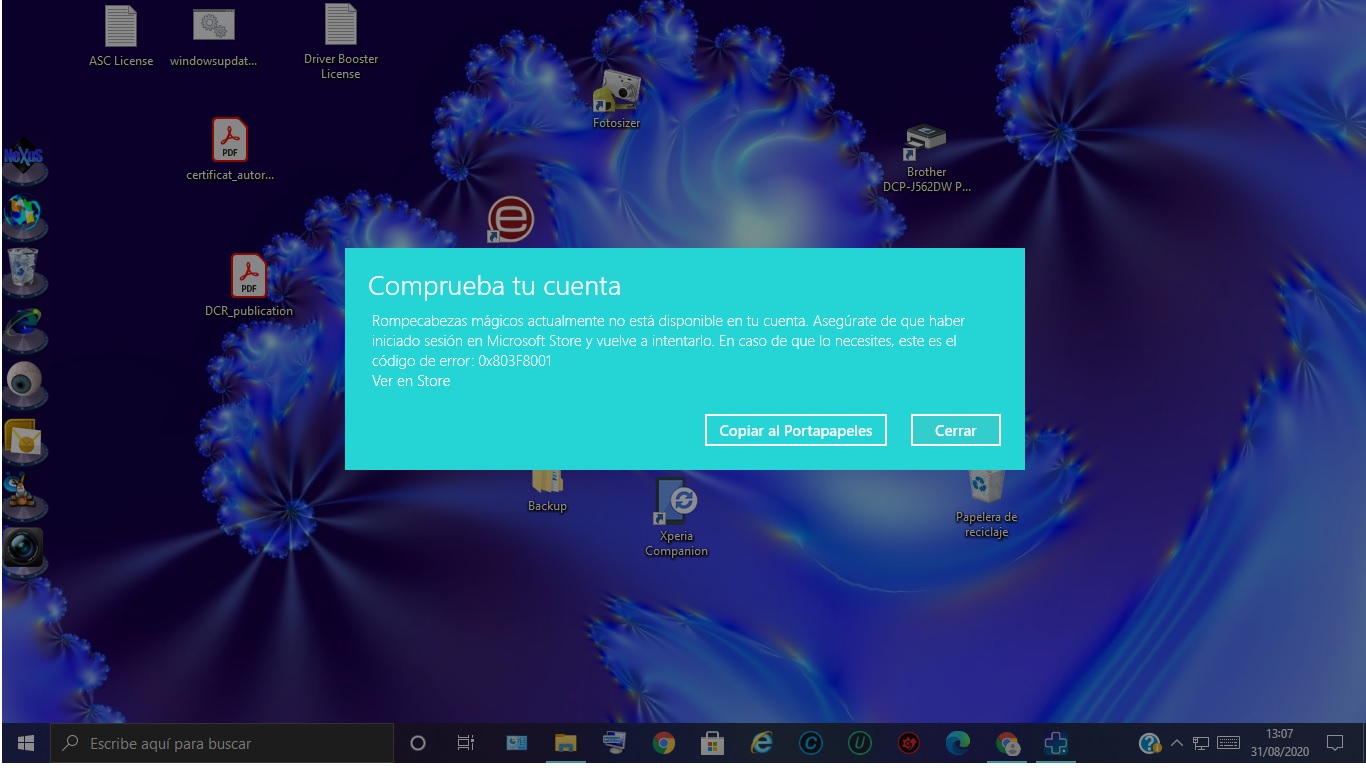The image size is (1366, 768).
Task: Click Copiar al Portapapeles button
Action: [x=796, y=430]
